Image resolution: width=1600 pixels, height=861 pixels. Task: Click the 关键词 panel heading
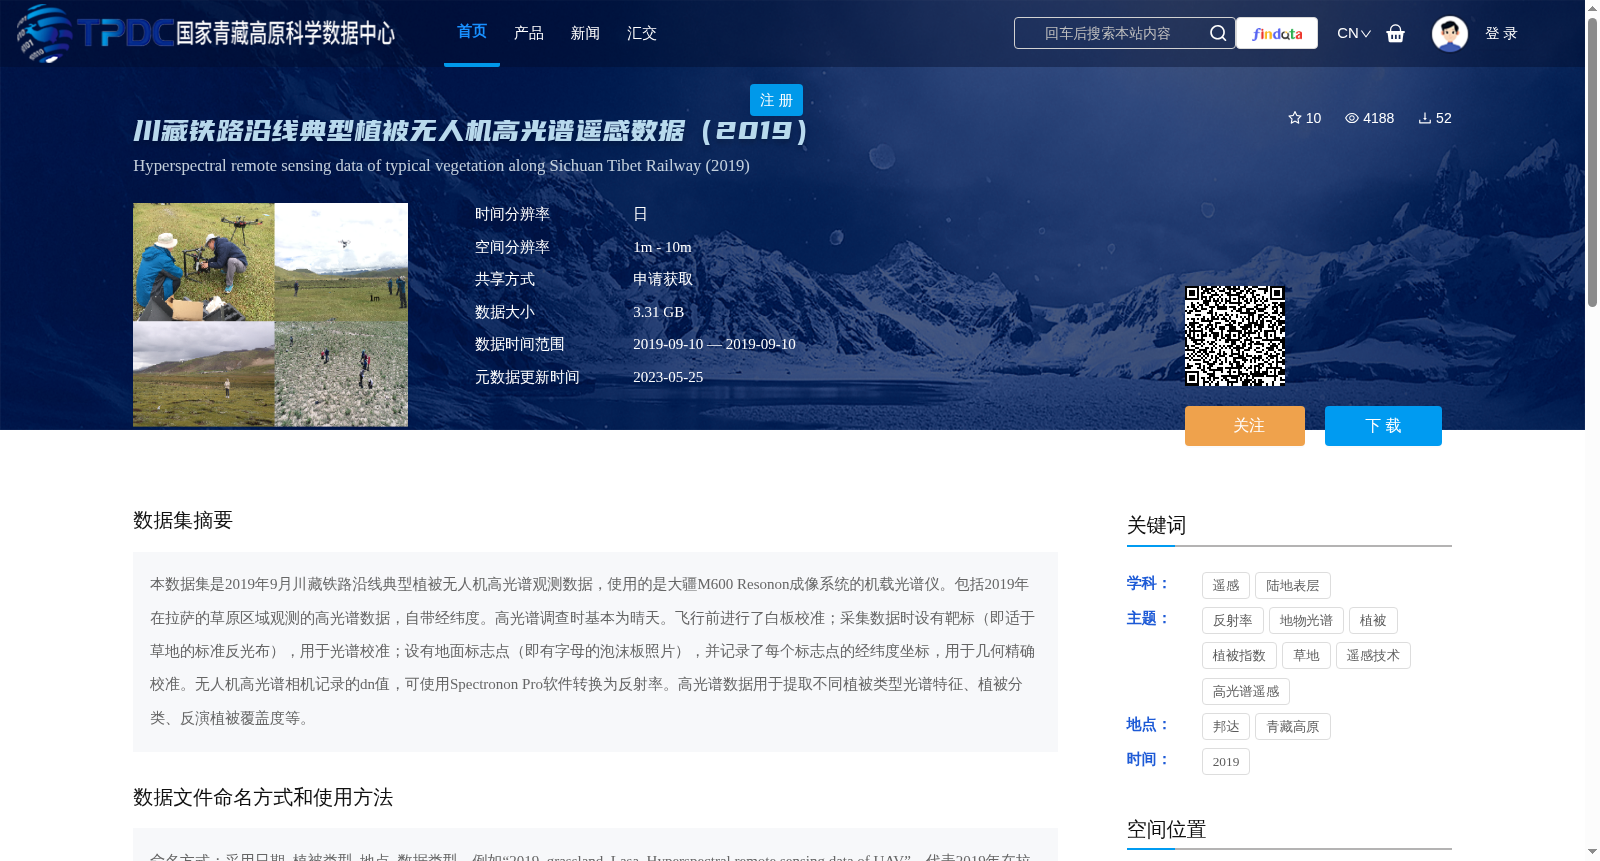click(1156, 525)
